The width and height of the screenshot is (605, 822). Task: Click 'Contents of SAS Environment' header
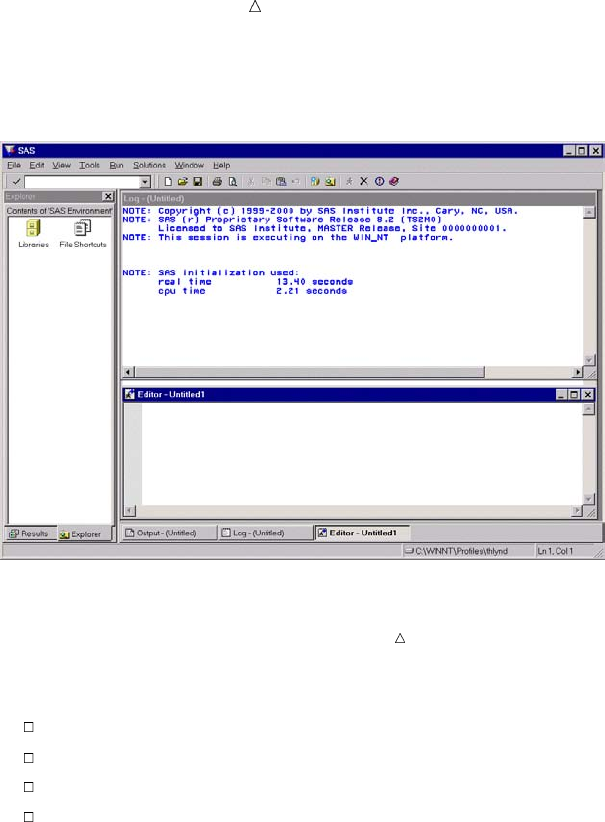(59, 211)
